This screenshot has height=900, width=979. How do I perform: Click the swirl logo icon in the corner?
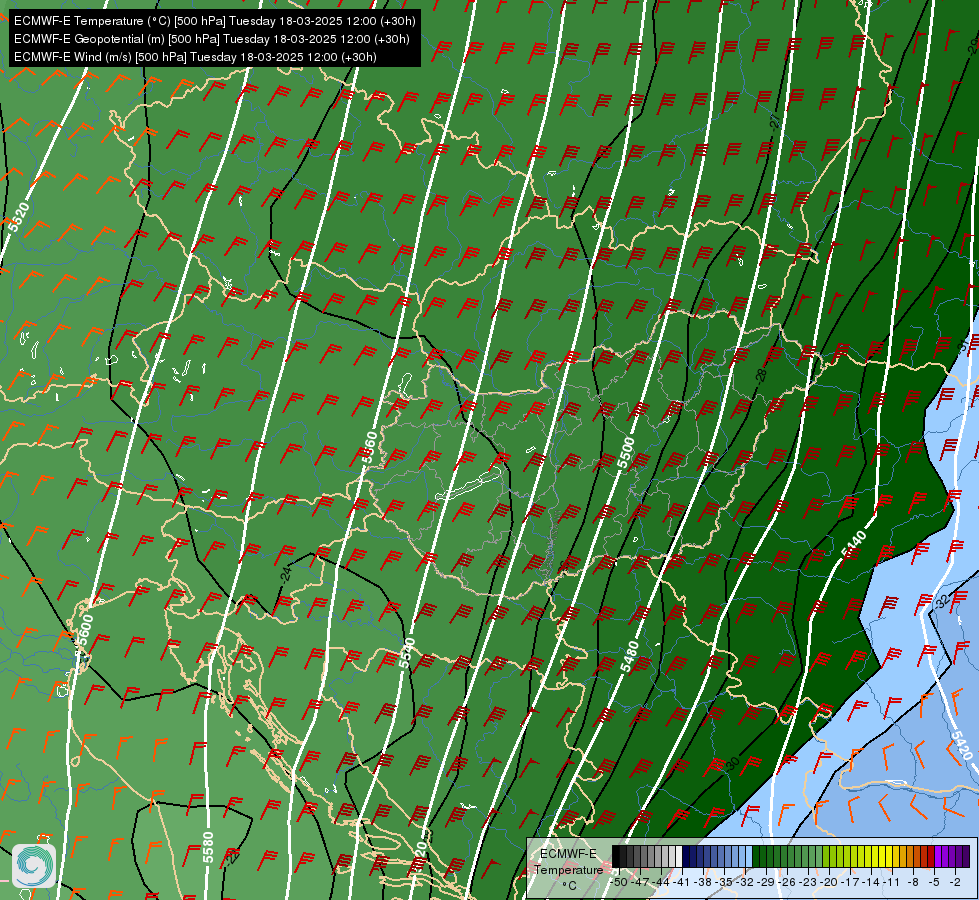pos(34,866)
